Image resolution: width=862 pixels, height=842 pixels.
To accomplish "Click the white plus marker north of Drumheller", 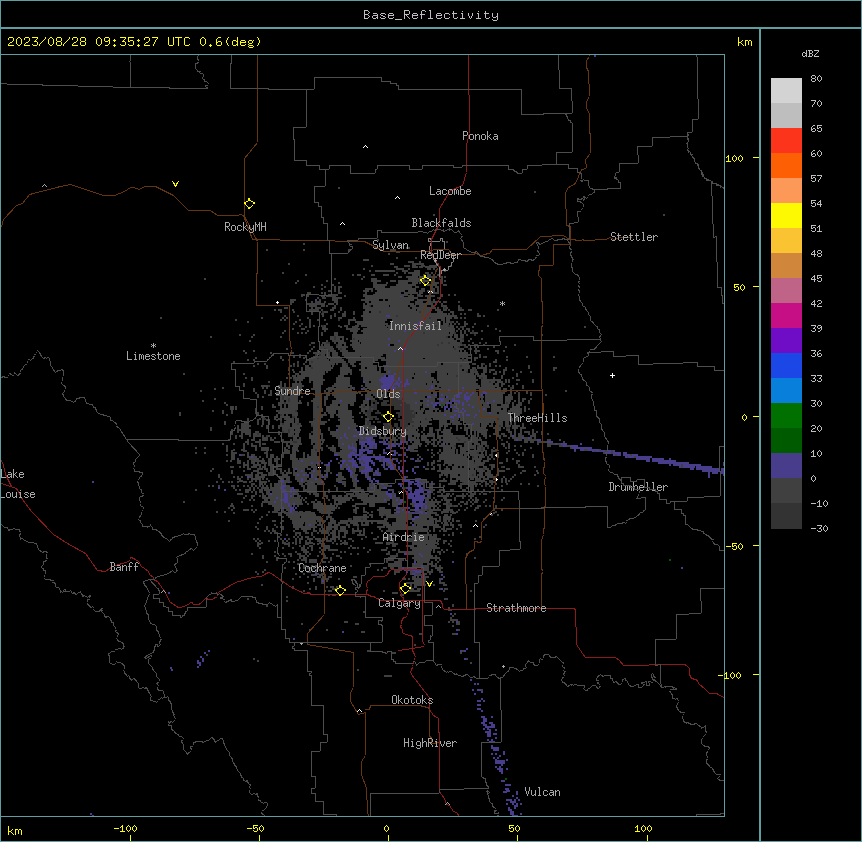I will (612, 375).
